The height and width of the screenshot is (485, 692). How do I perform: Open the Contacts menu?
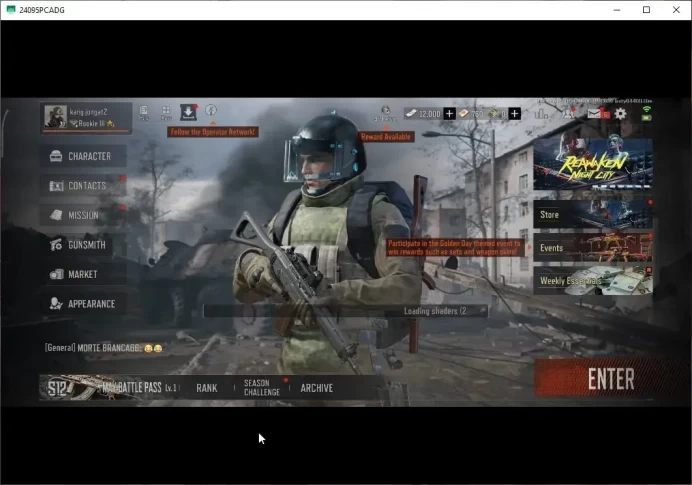[x=83, y=186]
